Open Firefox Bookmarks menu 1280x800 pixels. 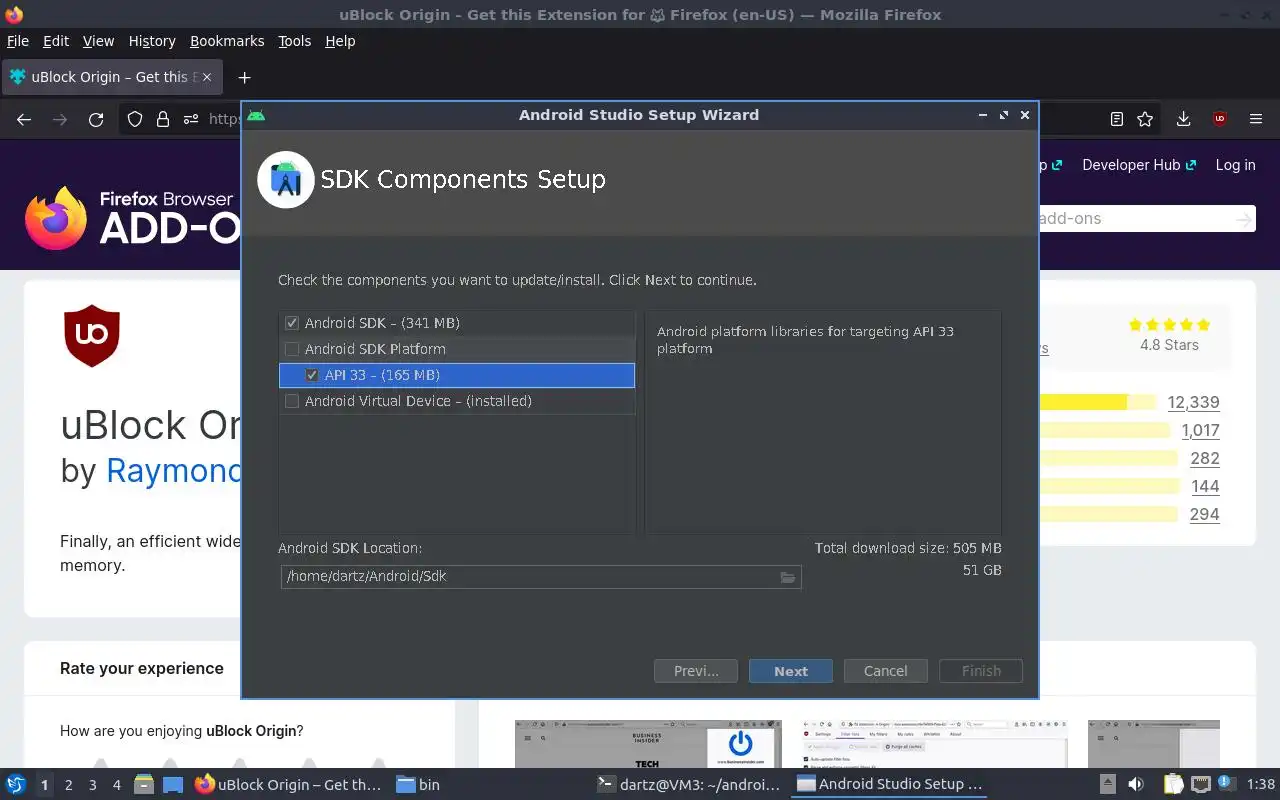[x=227, y=41]
